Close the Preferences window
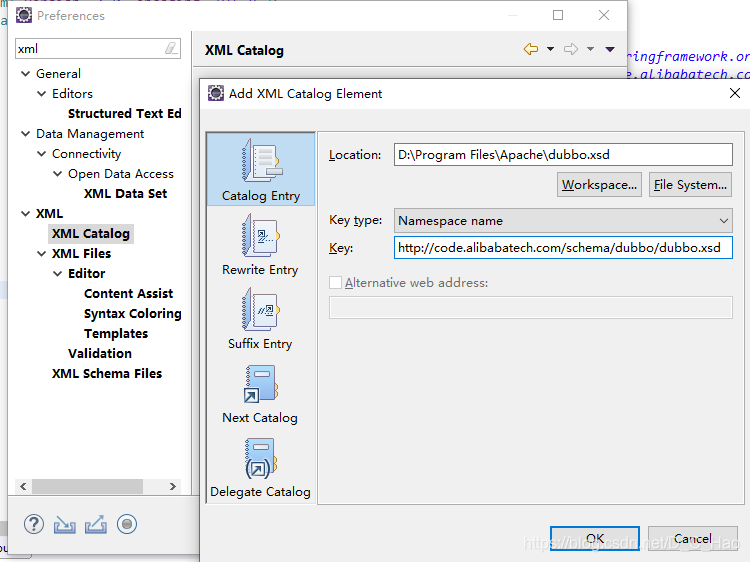The image size is (750, 562). tap(604, 15)
